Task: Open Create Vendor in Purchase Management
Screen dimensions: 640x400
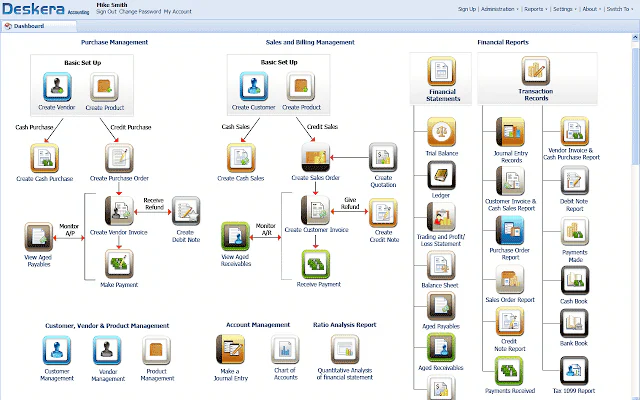Action: point(57,87)
